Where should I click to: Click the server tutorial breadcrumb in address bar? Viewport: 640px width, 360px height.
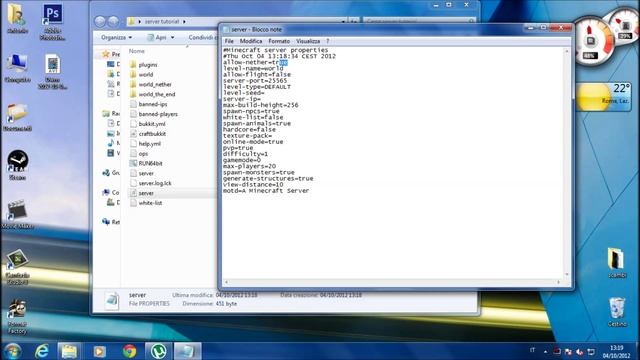(x=162, y=21)
